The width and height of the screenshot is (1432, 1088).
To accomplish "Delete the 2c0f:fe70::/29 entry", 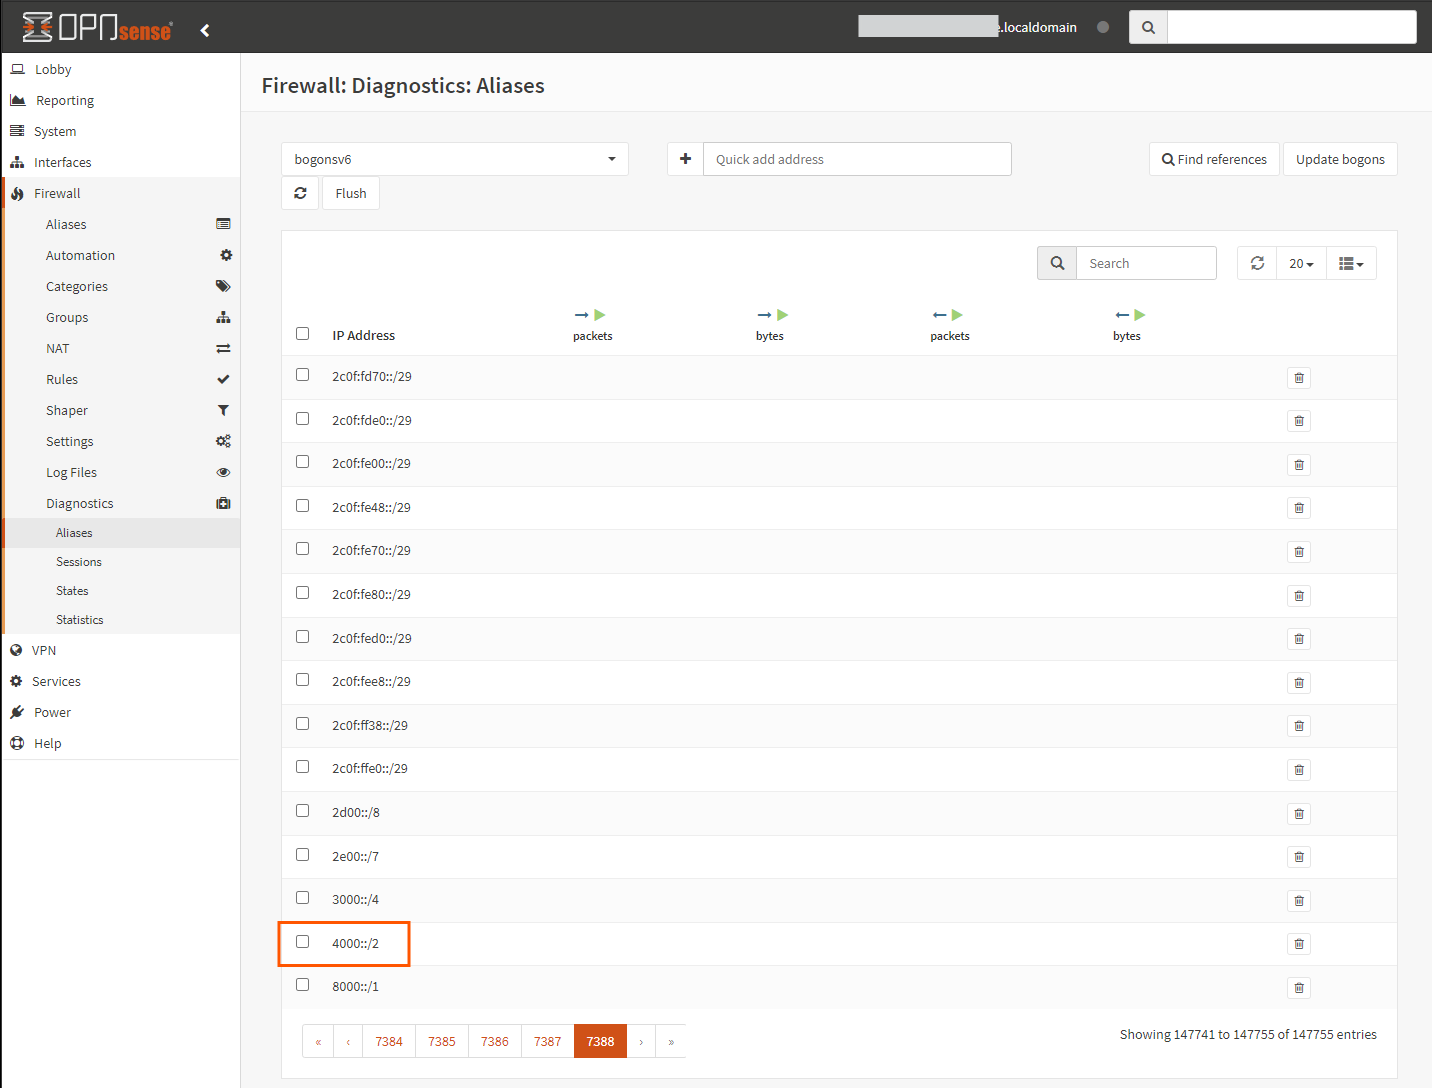I will coord(1299,552).
